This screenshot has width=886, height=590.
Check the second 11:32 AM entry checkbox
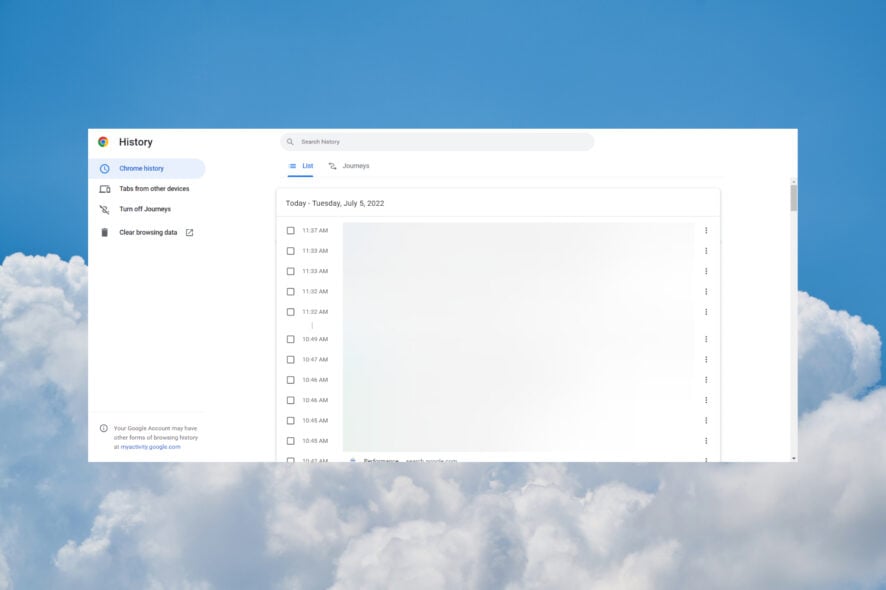(x=290, y=312)
